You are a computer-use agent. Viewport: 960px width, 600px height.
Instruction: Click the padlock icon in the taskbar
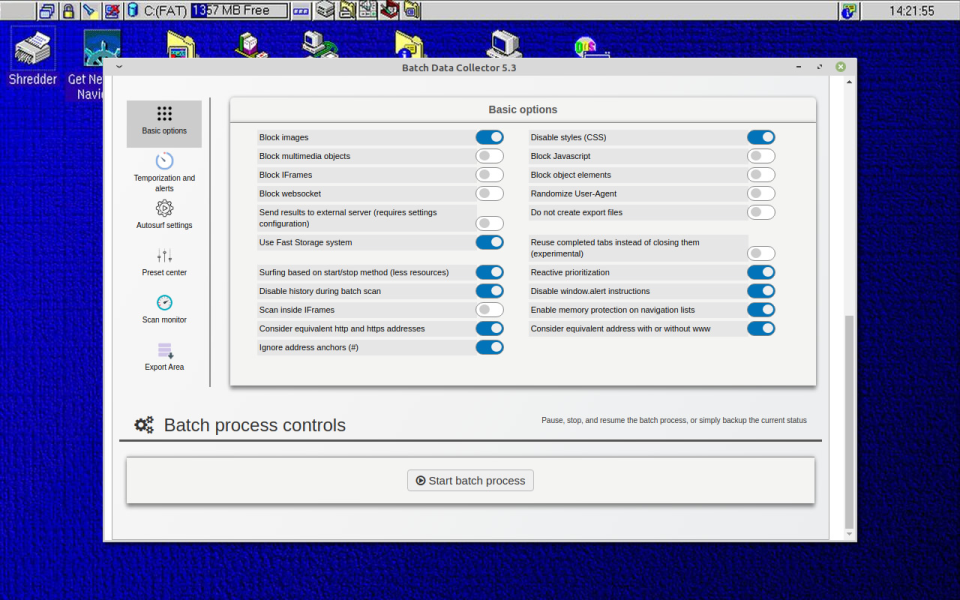[66, 10]
